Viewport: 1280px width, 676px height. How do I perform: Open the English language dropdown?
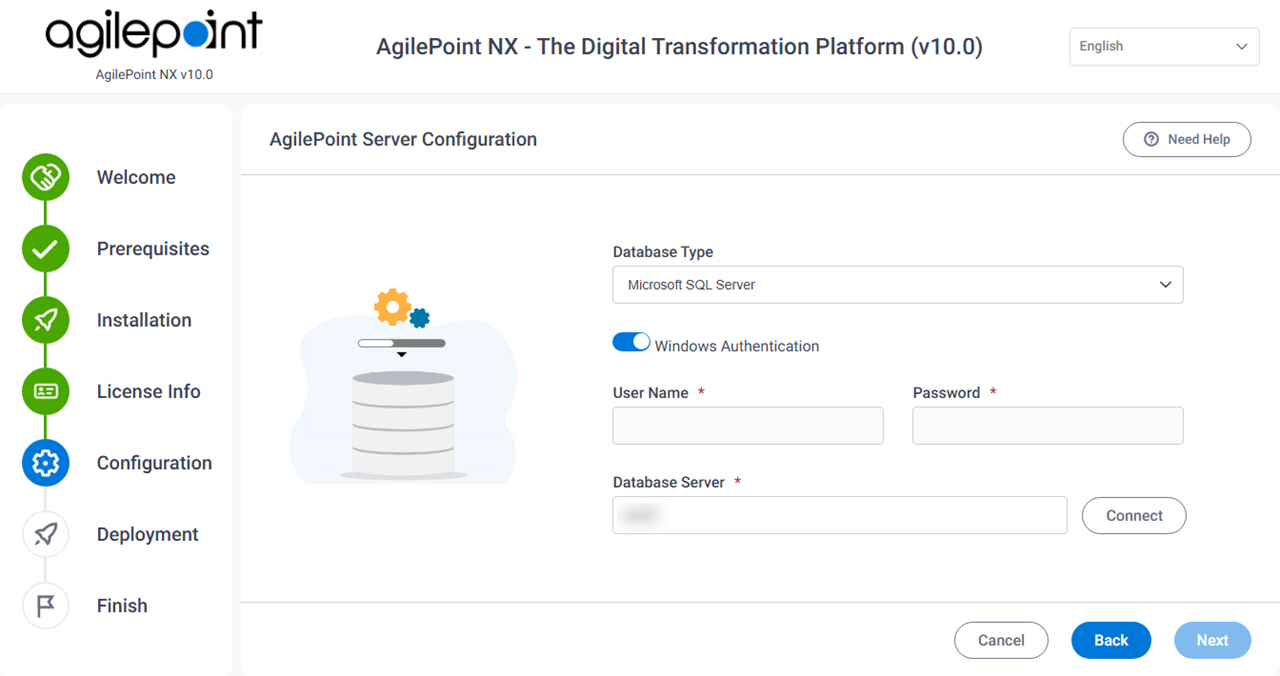point(1164,46)
